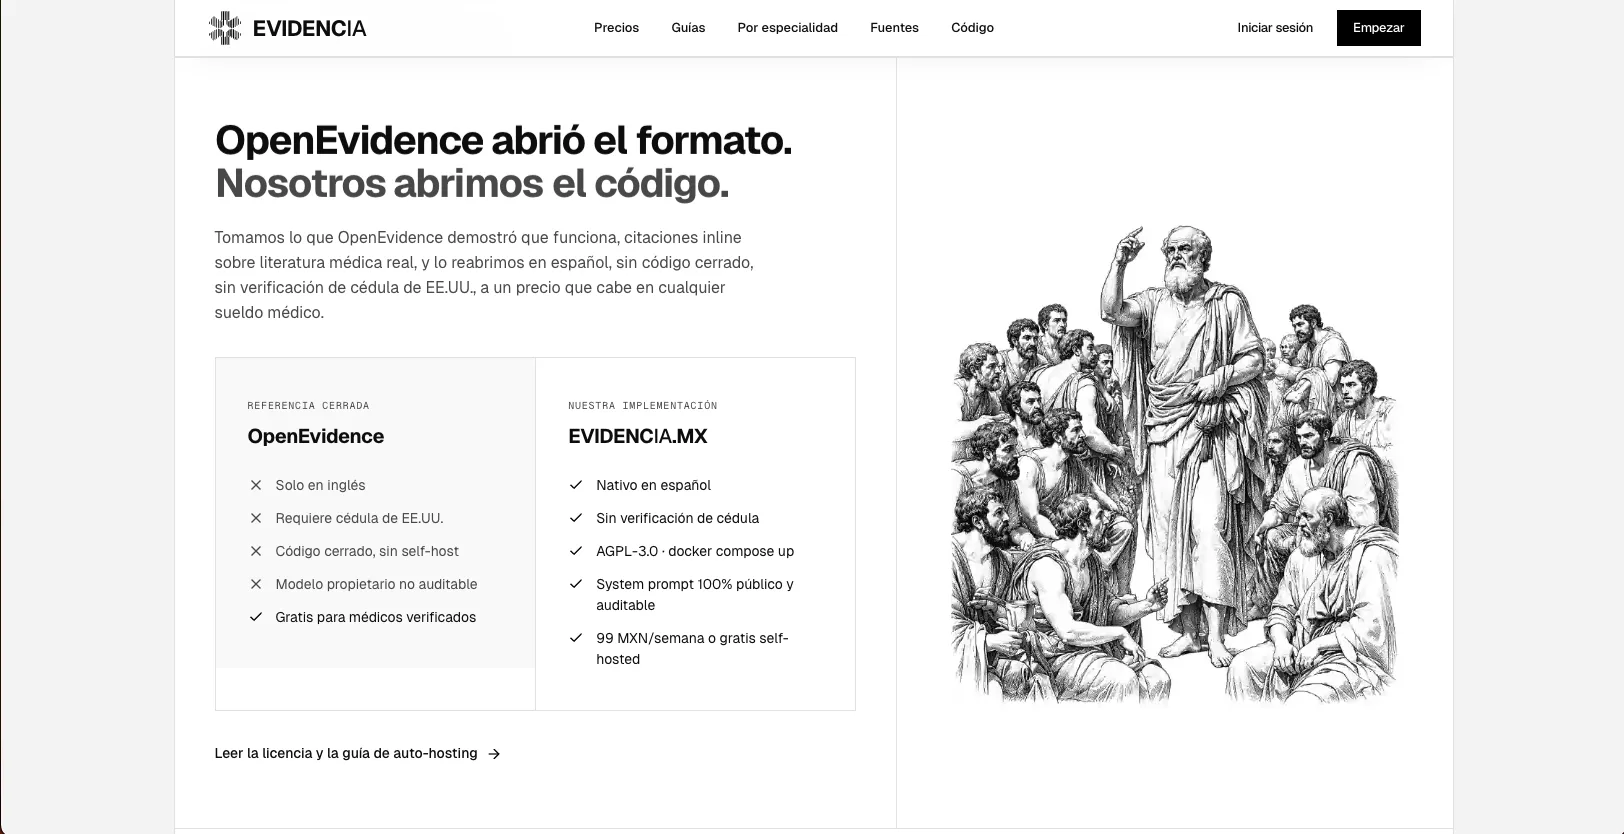Click subheadline Nosotros abrimos el código
This screenshot has height=834, width=1624.
(x=472, y=184)
